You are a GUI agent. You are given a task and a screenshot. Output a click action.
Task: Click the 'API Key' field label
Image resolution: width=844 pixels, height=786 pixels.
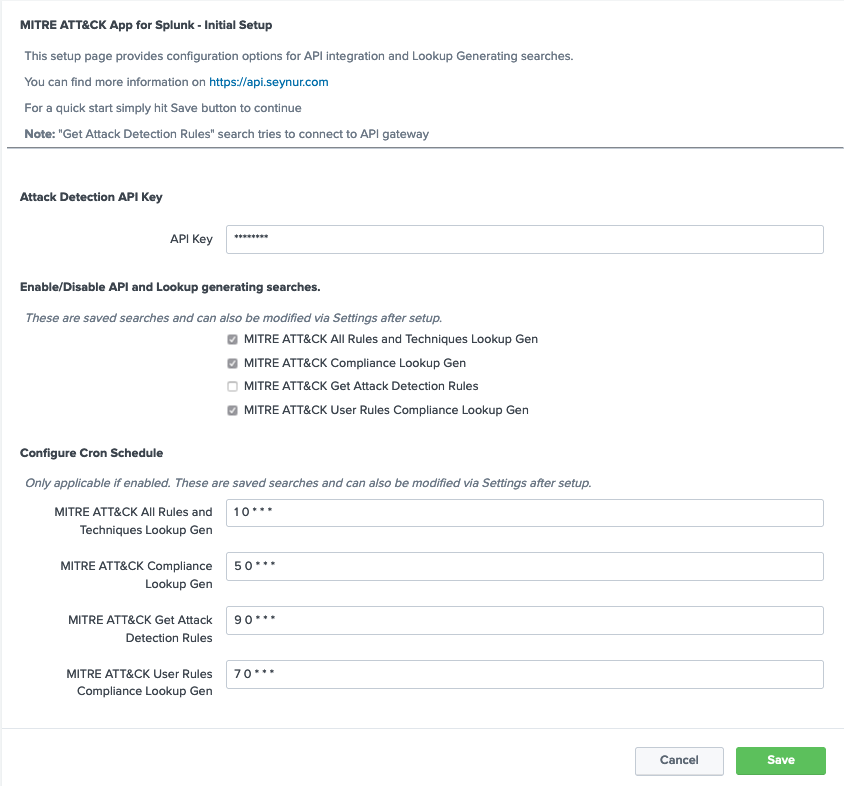point(191,240)
